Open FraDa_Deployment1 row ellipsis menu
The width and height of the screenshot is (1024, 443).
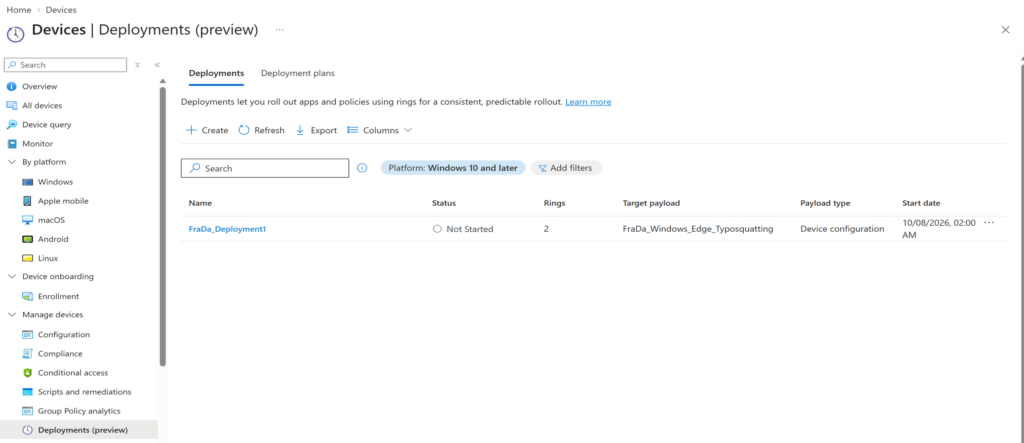point(989,223)
